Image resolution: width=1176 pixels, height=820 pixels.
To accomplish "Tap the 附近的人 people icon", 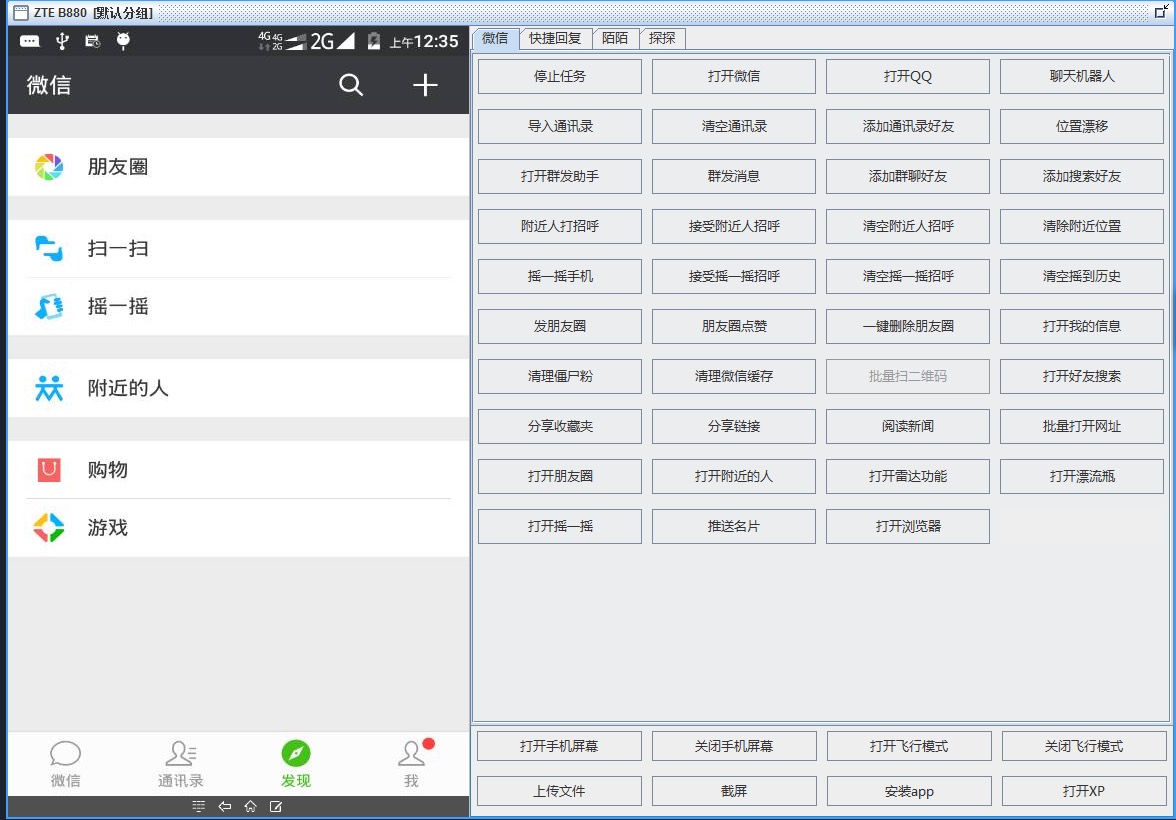I will click(49, 388).
